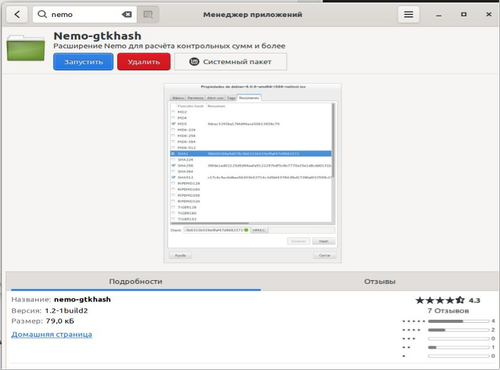The width and height of the screenshot is (500, 370).
Task: Open the Домашняя страница link
Action: 52,334
